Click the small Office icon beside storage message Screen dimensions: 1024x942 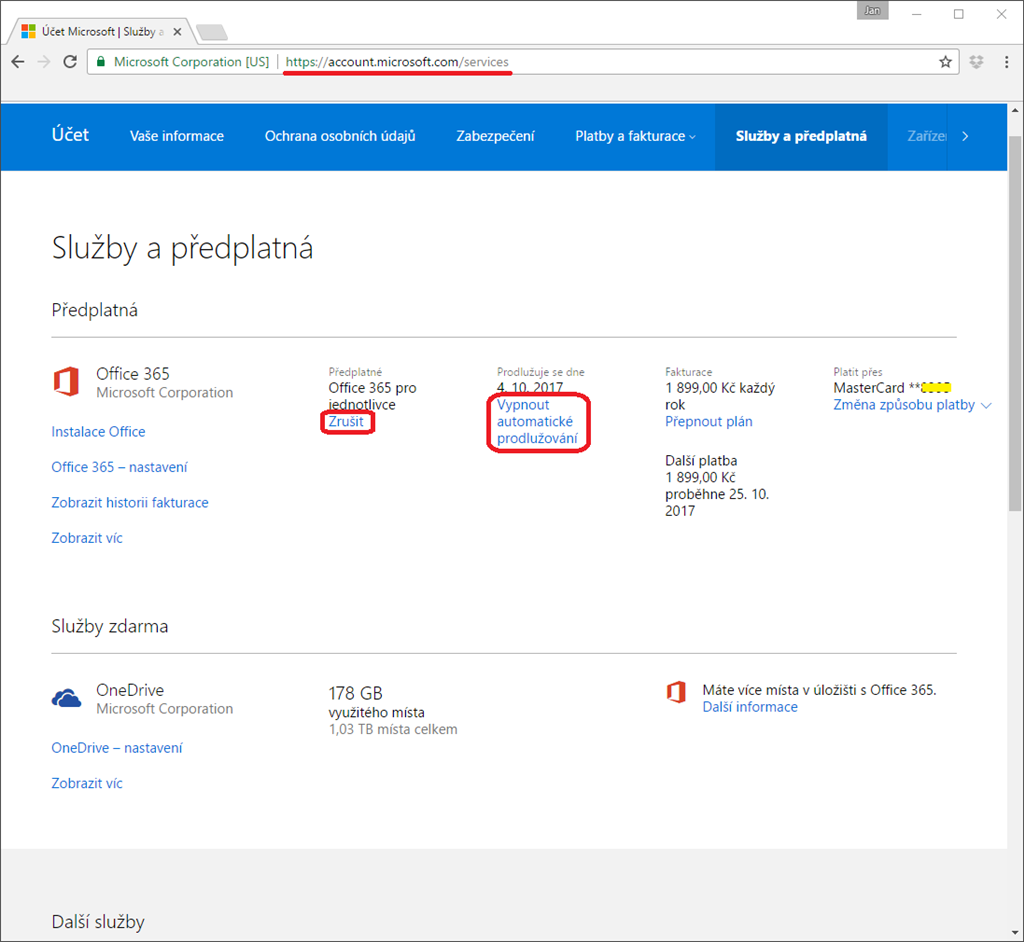pos(676,691)
